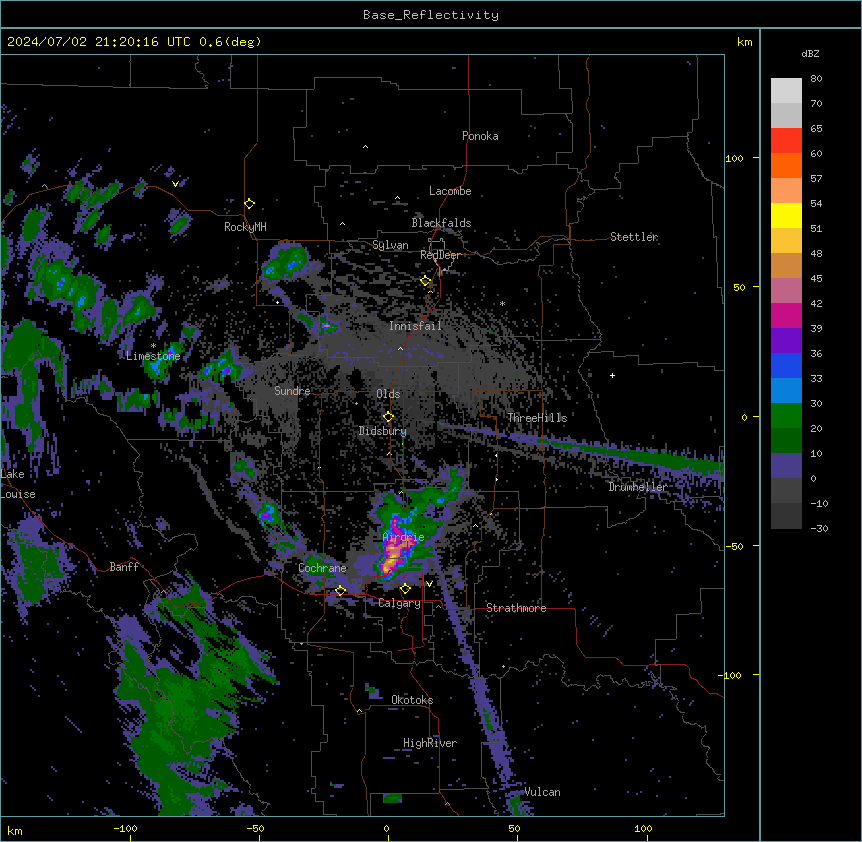Click the yellow 54 dBZ legend swatch

[786, 215]
